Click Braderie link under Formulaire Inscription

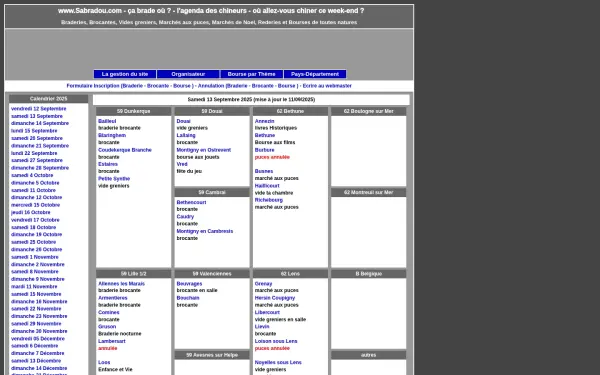point(133,86)
